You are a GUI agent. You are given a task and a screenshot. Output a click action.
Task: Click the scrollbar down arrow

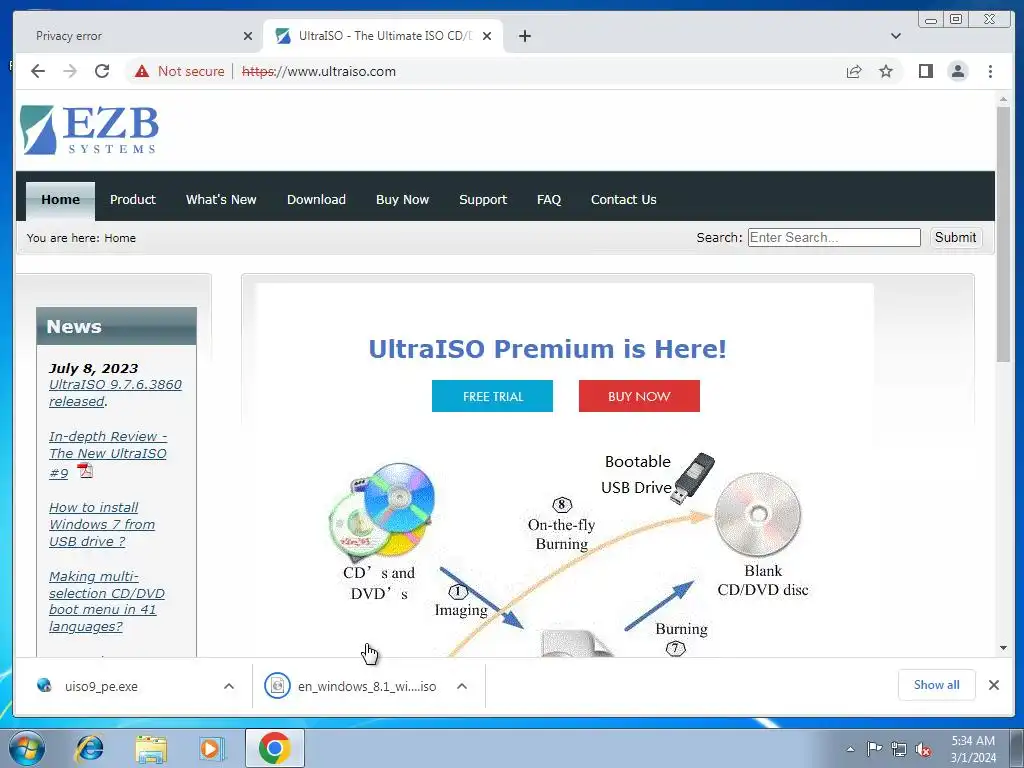1003,648
